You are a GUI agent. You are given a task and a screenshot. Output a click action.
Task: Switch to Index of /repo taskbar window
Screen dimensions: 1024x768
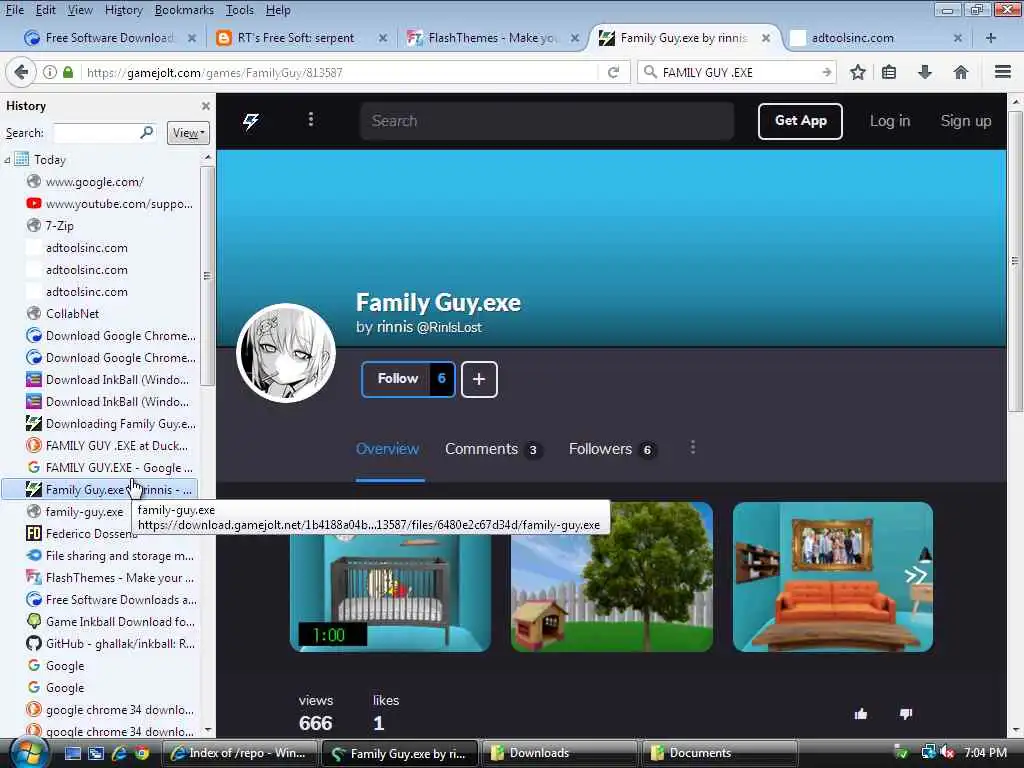(x=239, y=753)
